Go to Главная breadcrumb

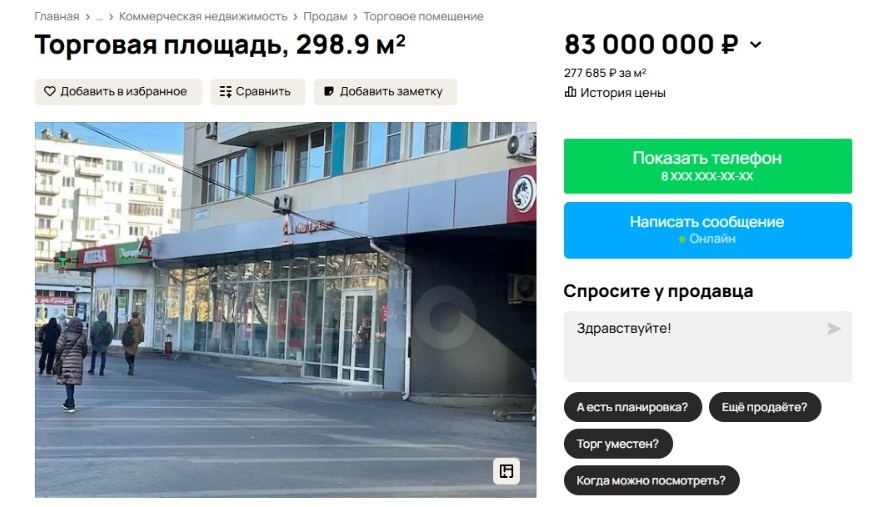pyautogui.click(x=57, y=17)
